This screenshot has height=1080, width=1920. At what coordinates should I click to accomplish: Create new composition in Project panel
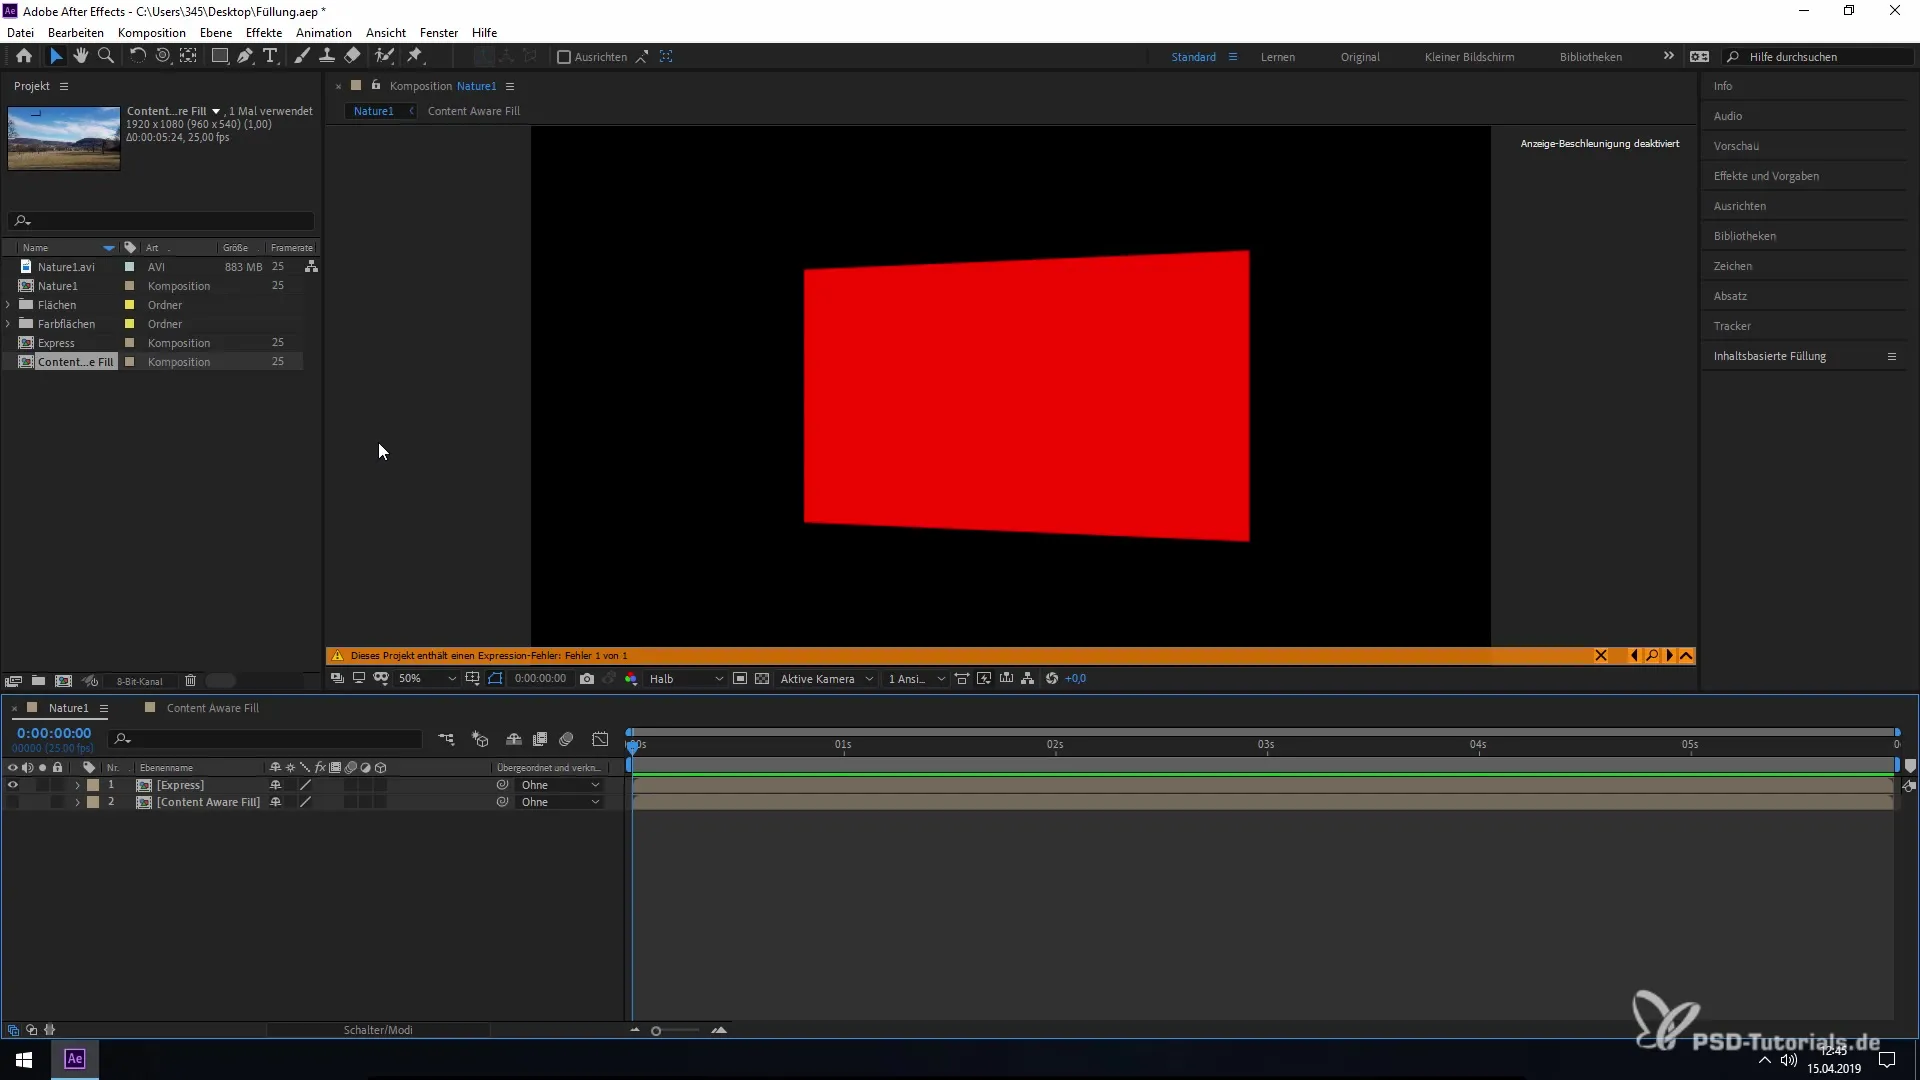click(63, 681)
